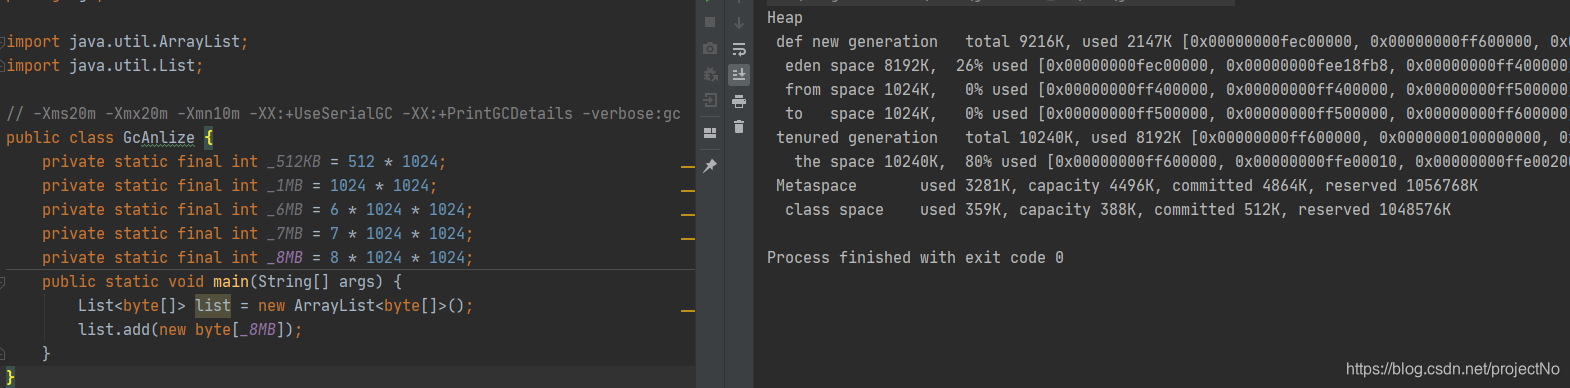Collapse the import statements fold marker
This screenshot has width=1570, height=388.
tap(3, 42)
